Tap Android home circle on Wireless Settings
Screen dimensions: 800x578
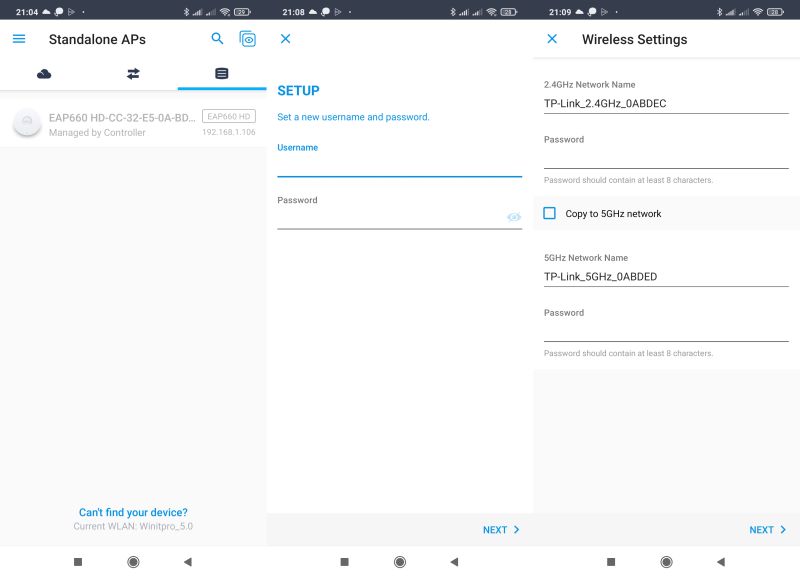coord(666,562)
